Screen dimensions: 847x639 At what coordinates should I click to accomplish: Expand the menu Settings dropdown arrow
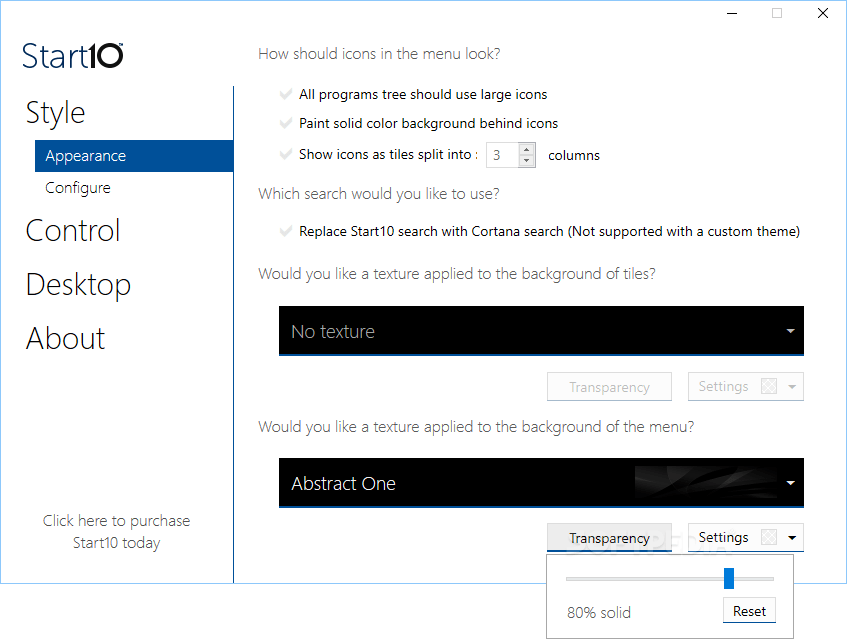point(792,537)
